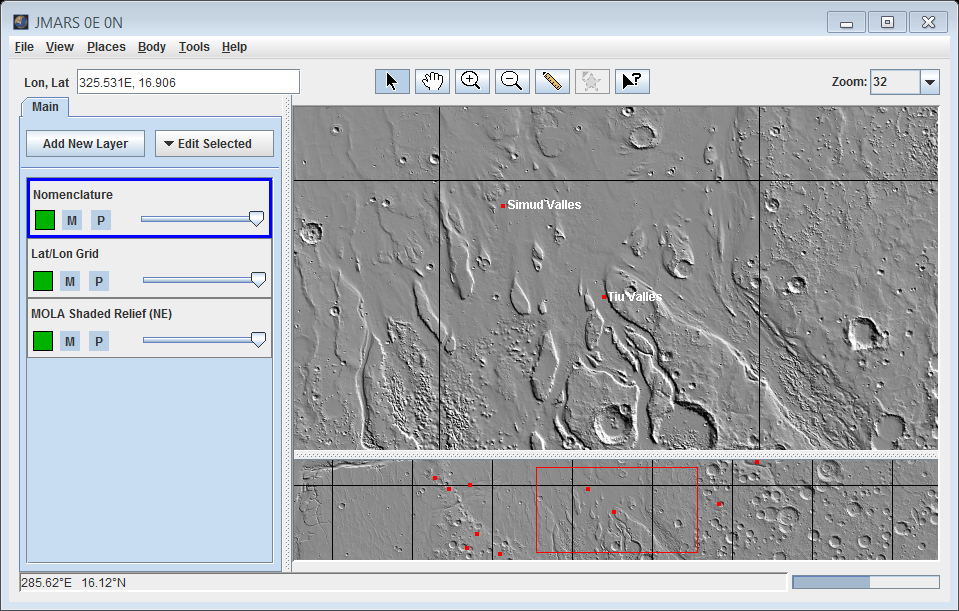Click the Simud Valles landmark marker

tap(504, 206)
